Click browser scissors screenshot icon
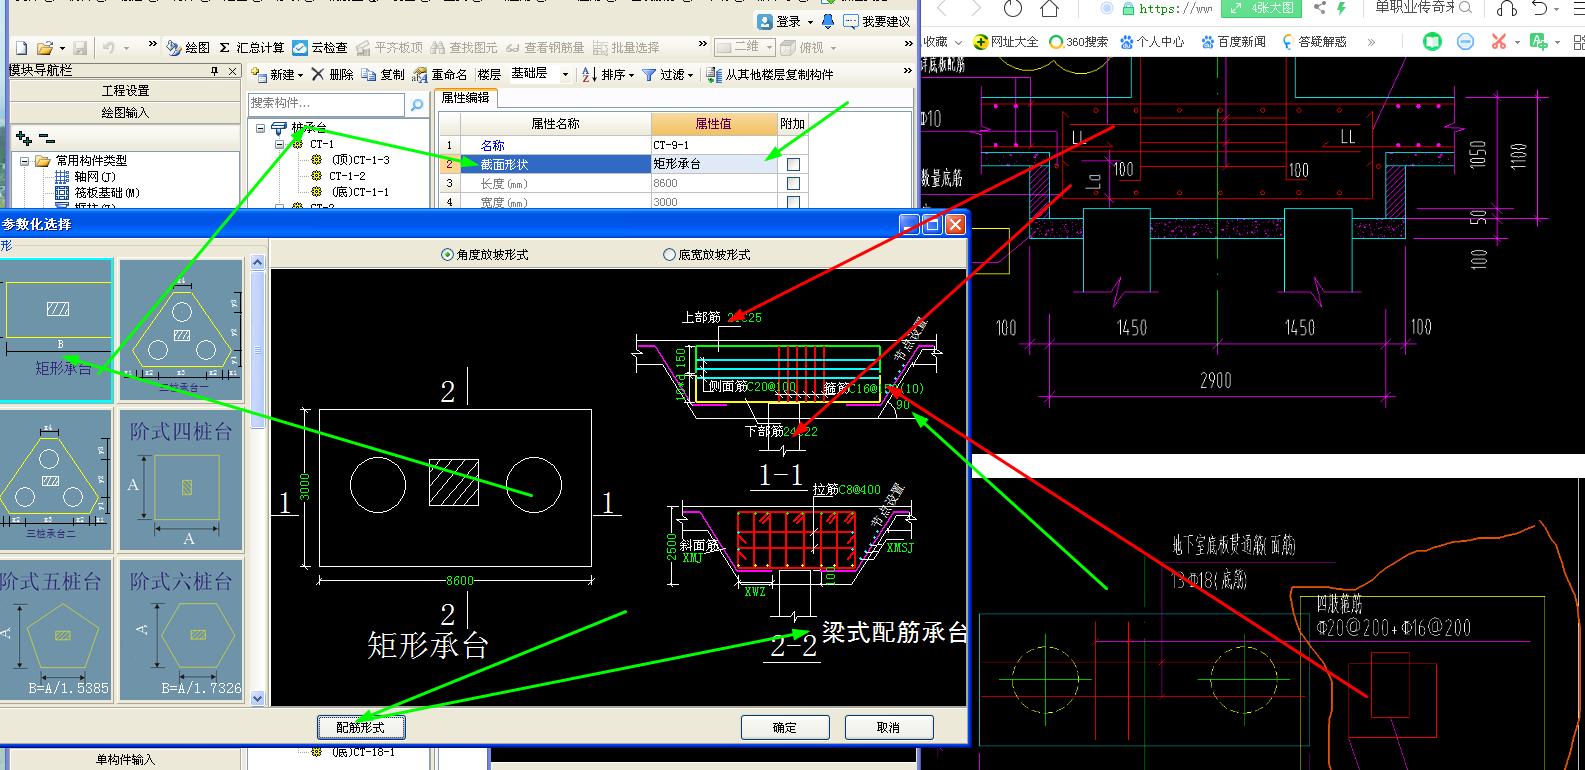 point(1498,41)
